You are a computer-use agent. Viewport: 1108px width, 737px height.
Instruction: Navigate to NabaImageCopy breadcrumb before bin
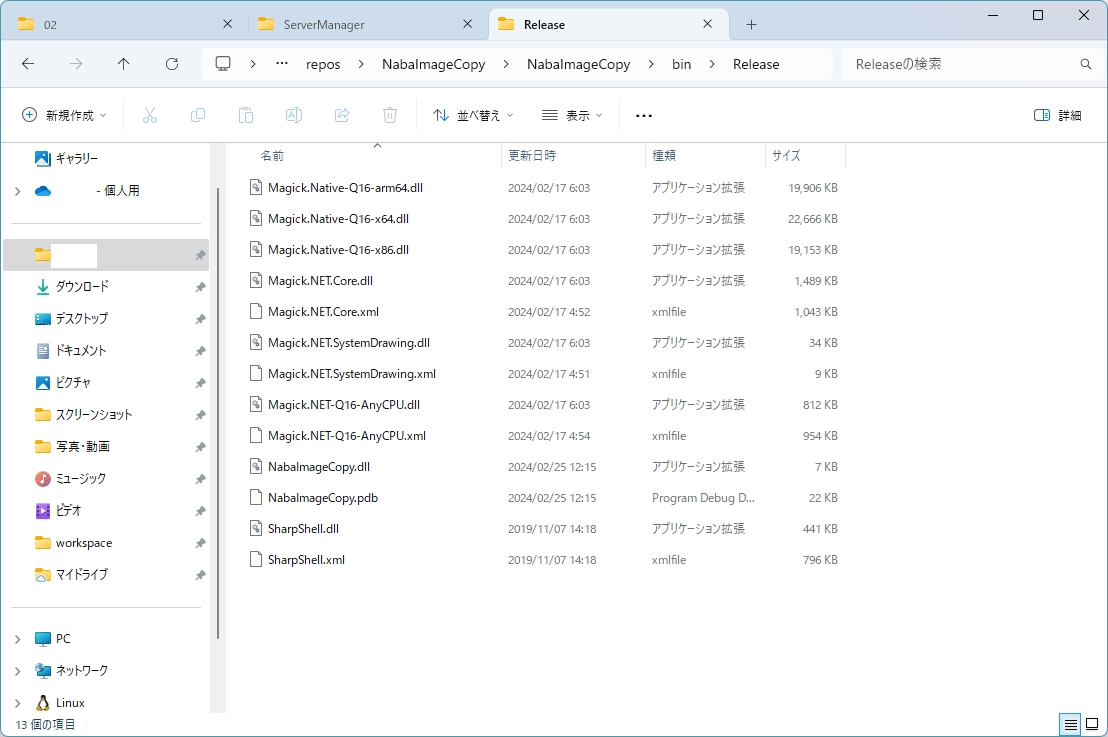coord(588,64)
